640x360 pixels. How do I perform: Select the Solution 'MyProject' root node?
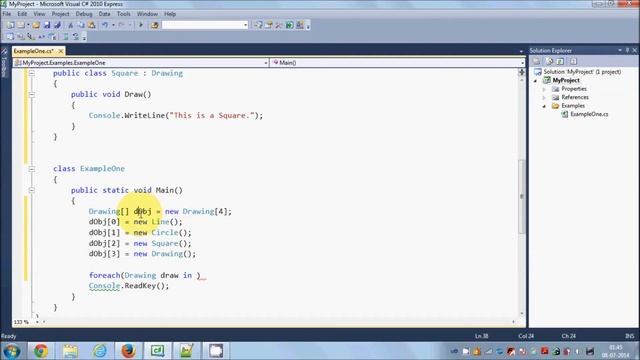(x=582, y=72)
